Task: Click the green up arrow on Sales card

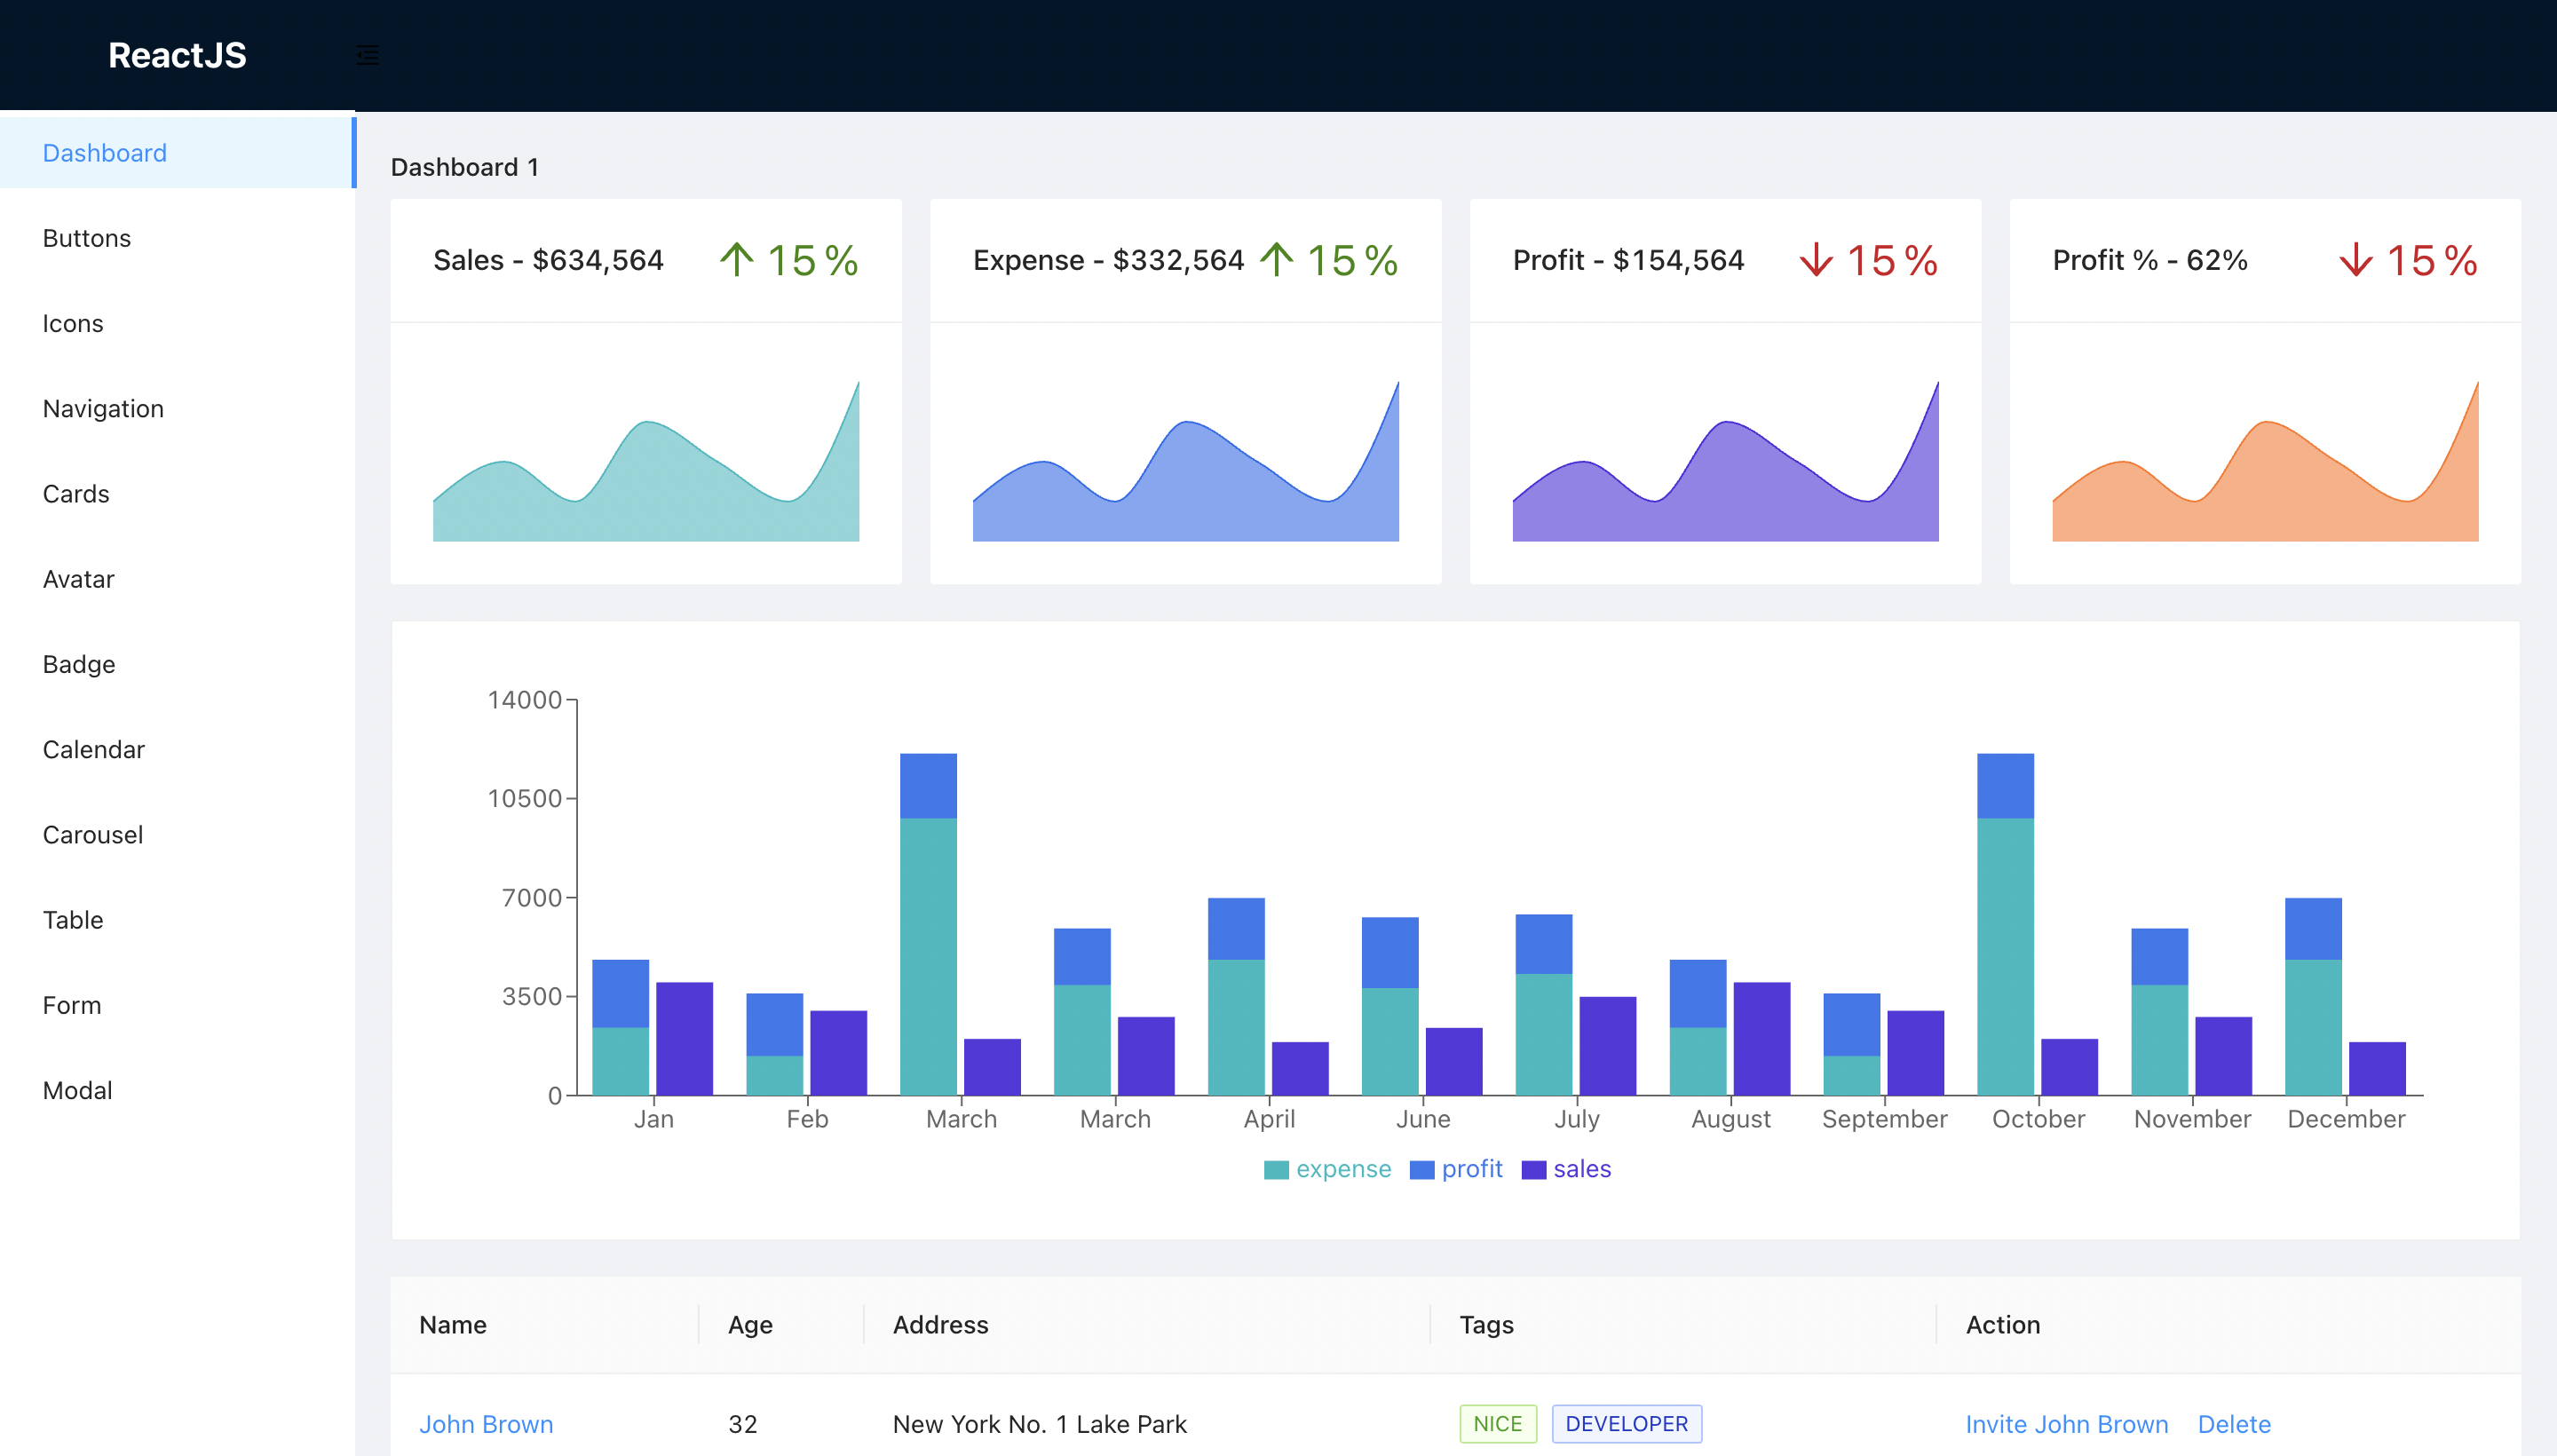Action: [737, 260]
